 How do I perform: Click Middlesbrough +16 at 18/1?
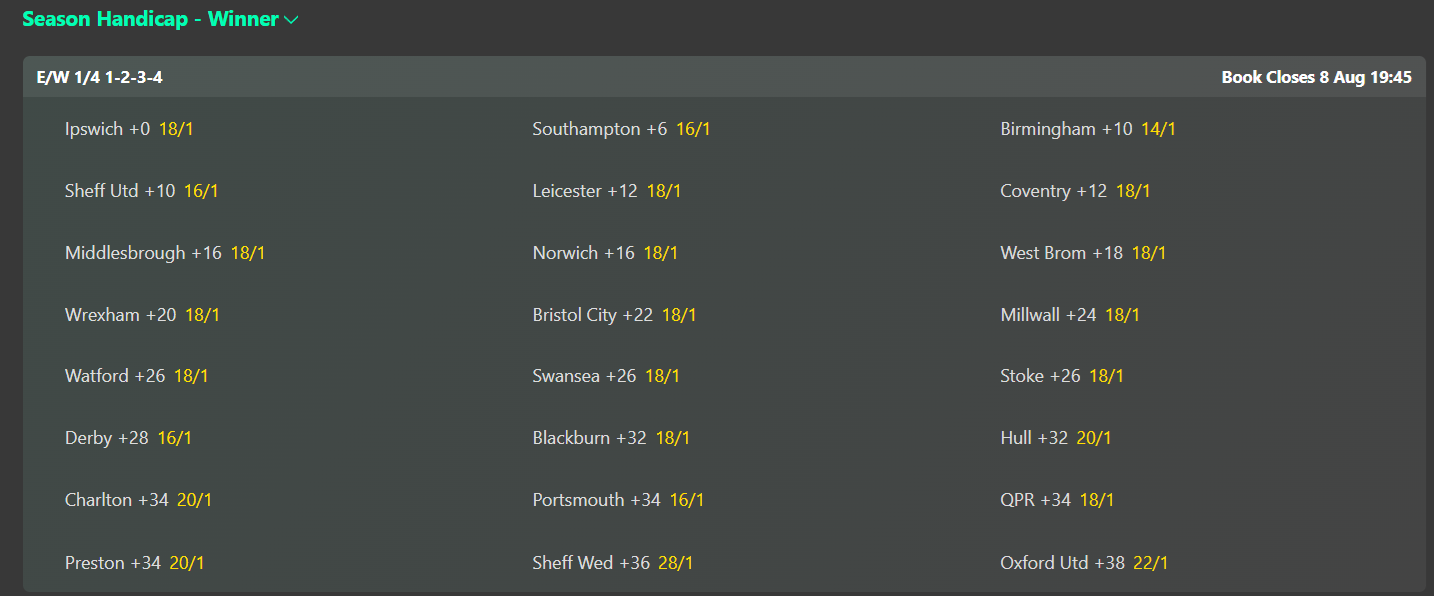pos(165,253)
